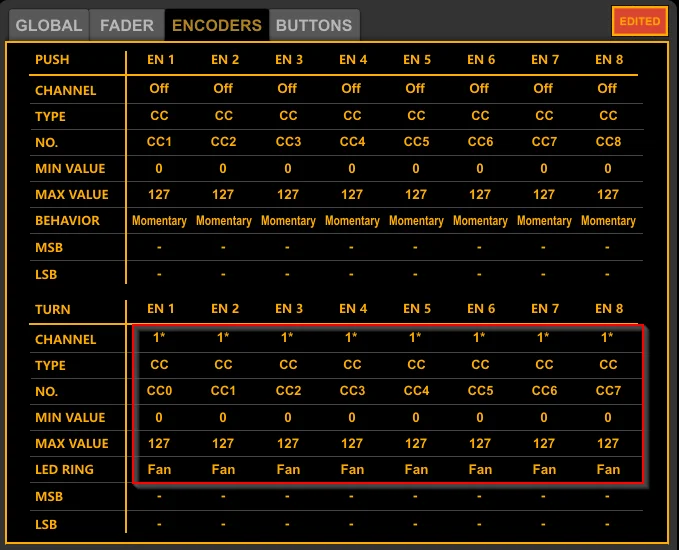Image resolution: width=679 pixels, height=550 pixels.
Task: Click LED RING Fan for EN 7
Action: (x=544, y=469)
